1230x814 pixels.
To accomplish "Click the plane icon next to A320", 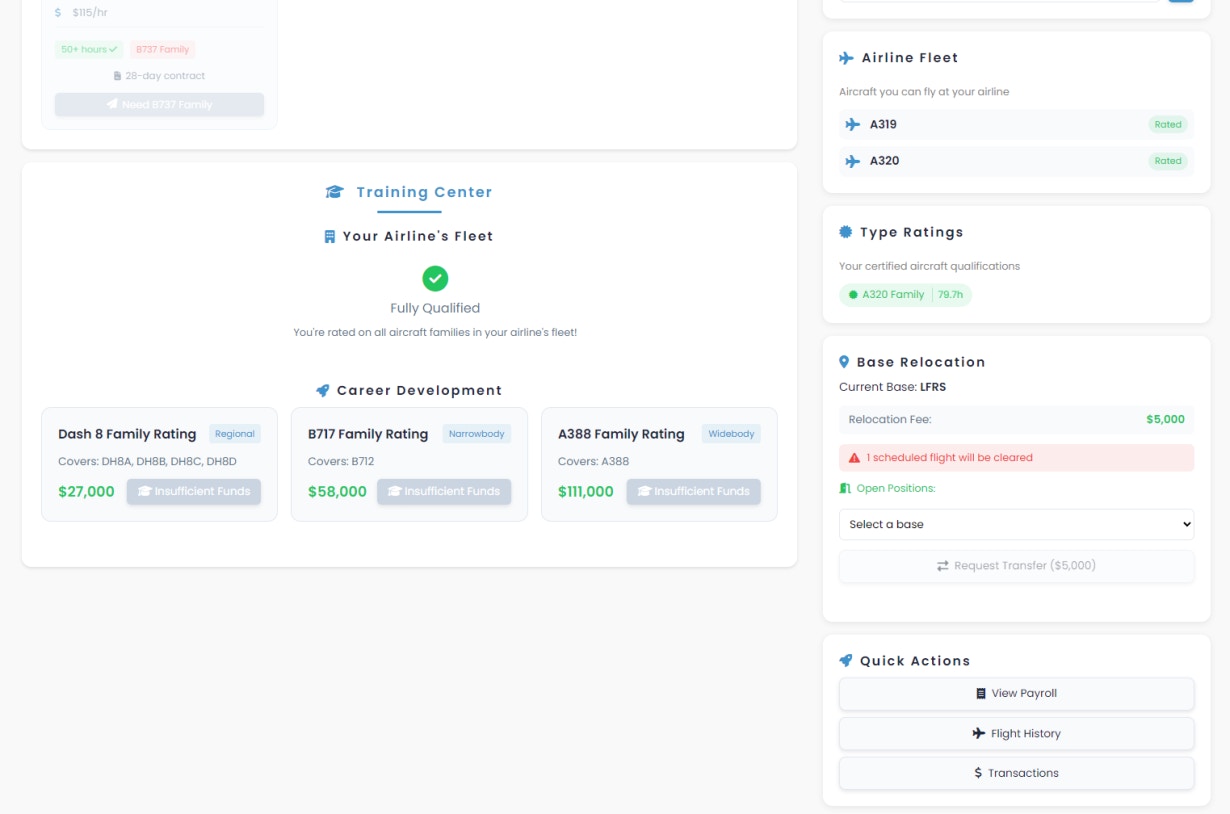I will point(853,161).
